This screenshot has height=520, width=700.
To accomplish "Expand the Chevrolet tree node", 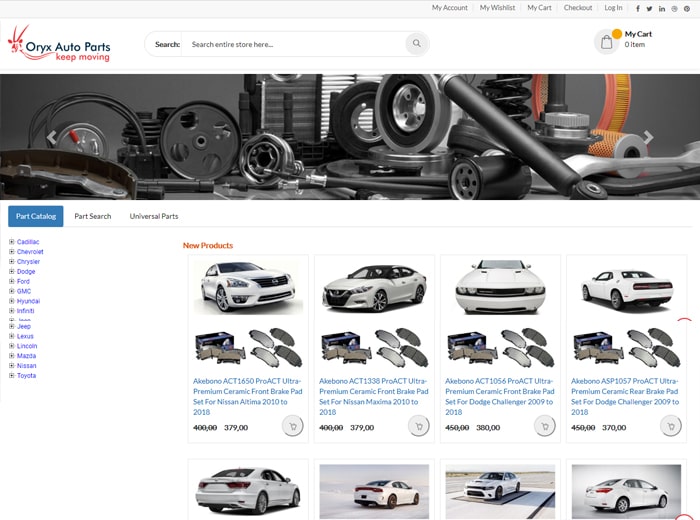I will 12,251.
